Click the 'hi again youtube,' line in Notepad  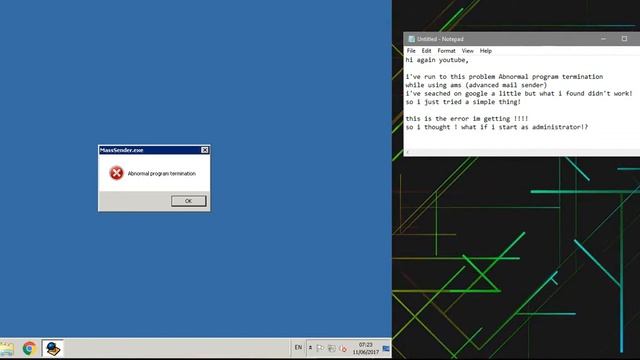(x=437, y=60)
